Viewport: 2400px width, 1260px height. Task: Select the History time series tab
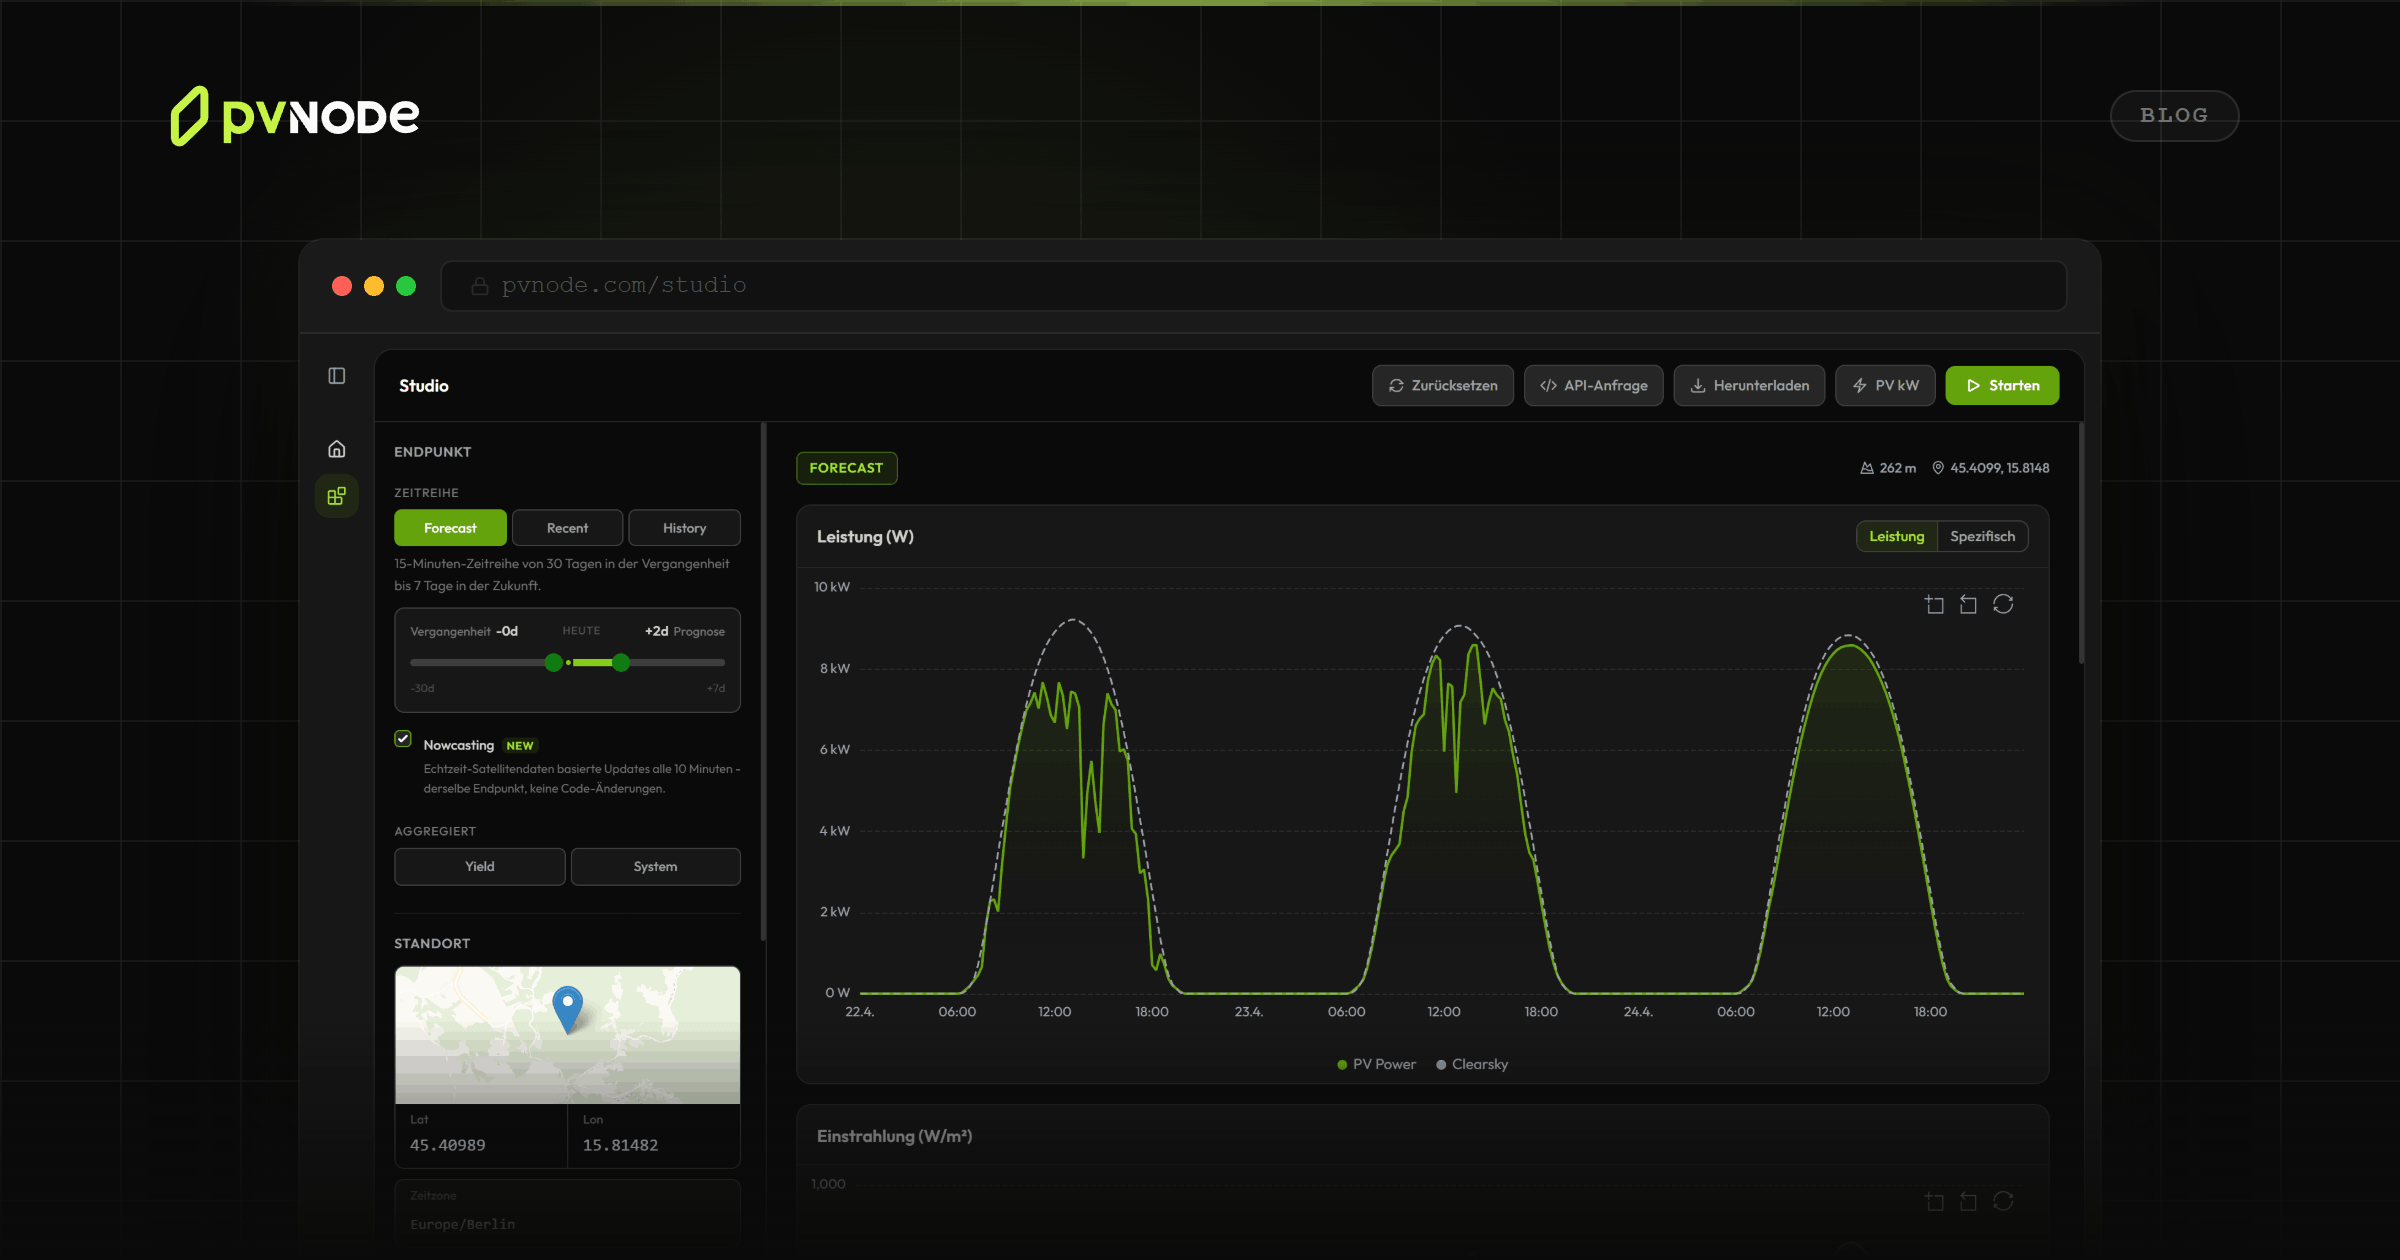pos(684,528)
